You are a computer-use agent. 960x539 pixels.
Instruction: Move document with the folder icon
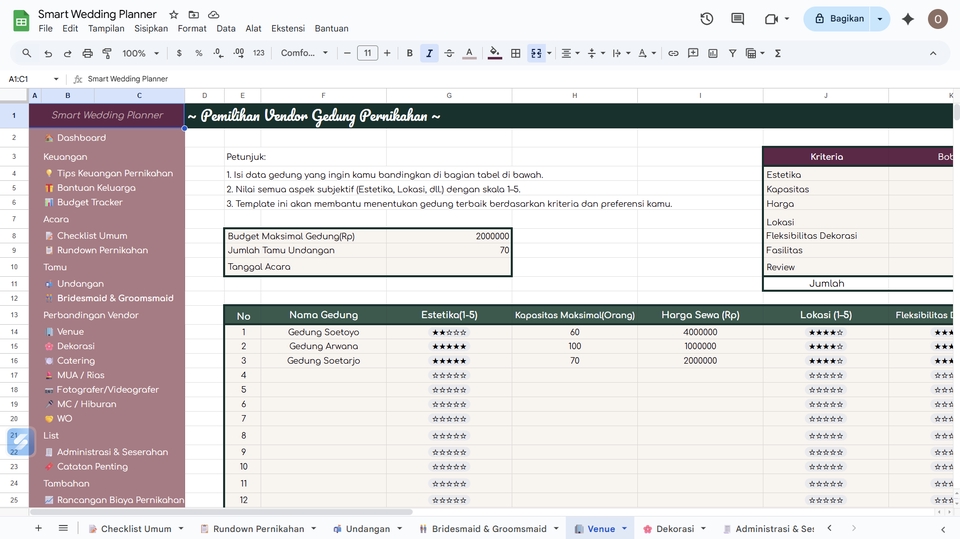193,14
